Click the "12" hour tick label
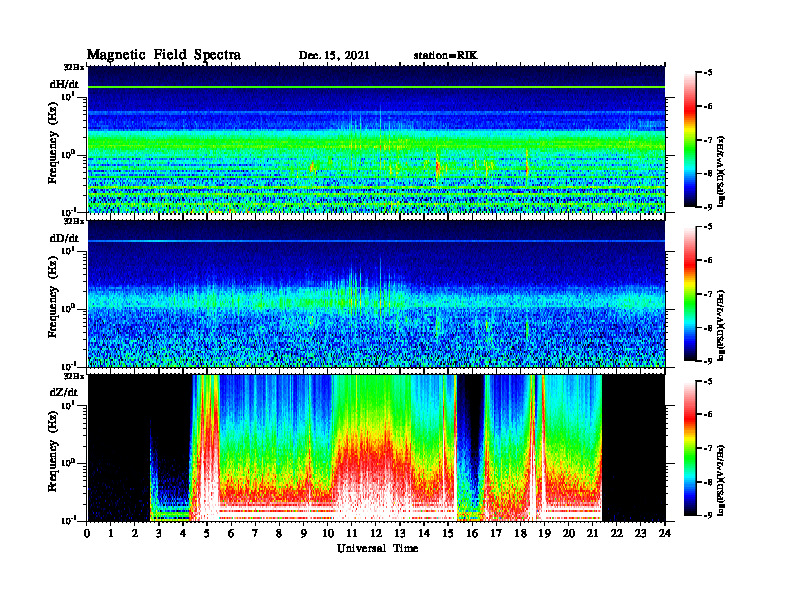The width and height of the screenshot is (792, 612). coord(376,534)
